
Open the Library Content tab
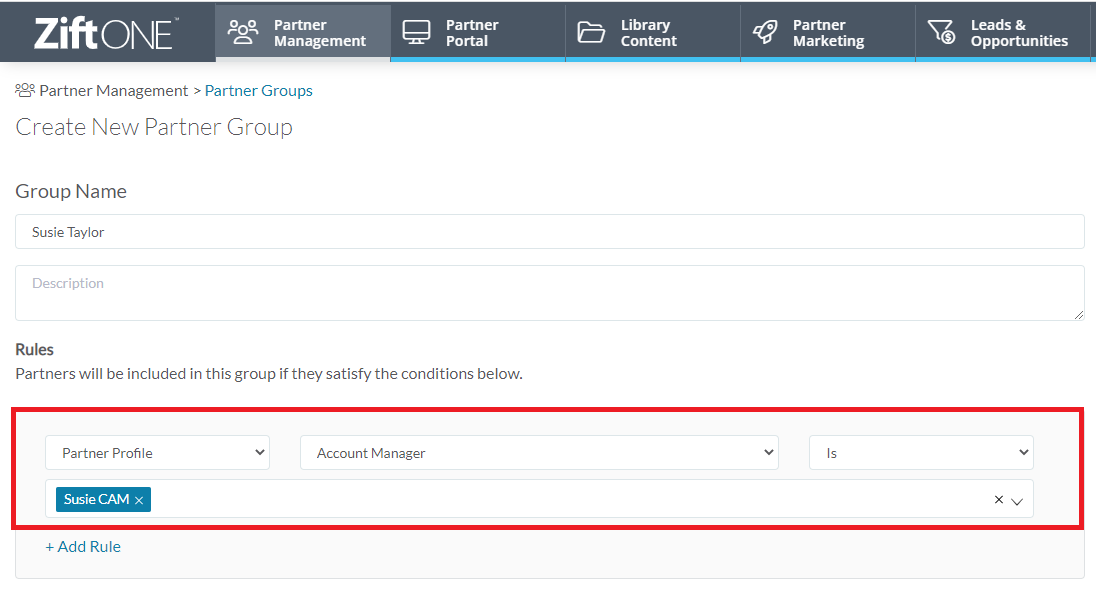(653, 33)
